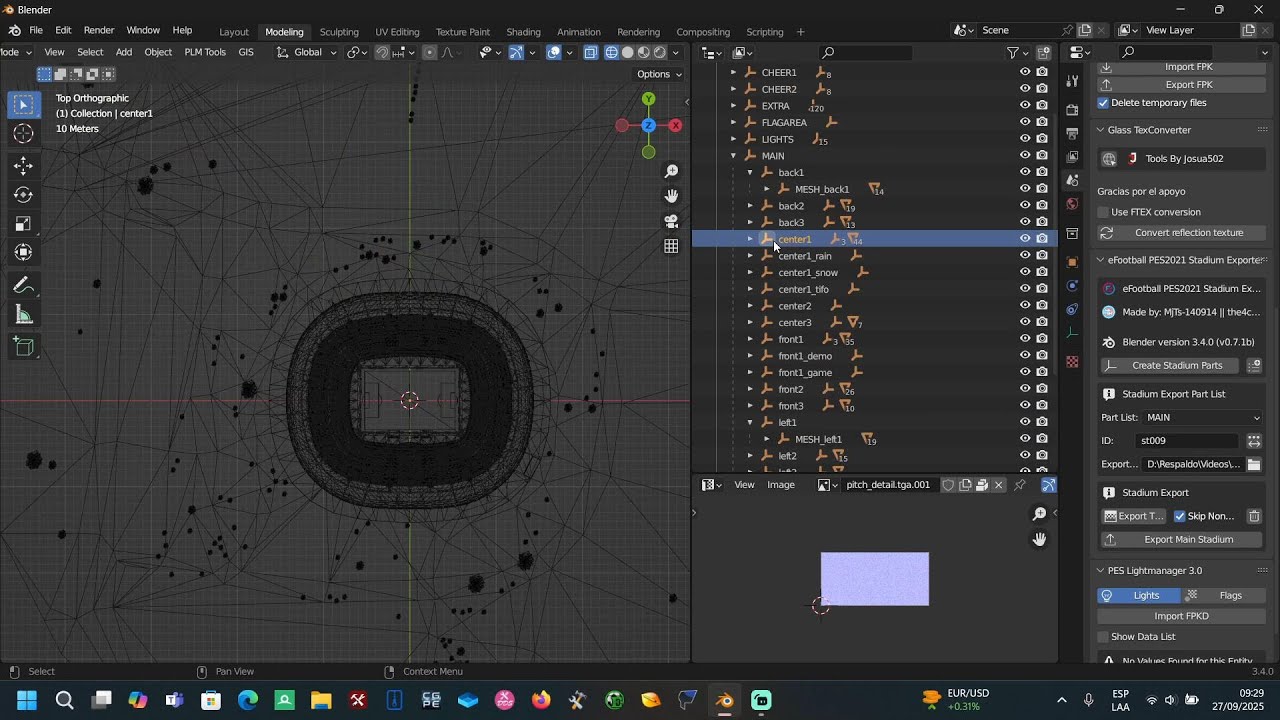Click the viewport pan hand icon

click(x=671, y=196)
